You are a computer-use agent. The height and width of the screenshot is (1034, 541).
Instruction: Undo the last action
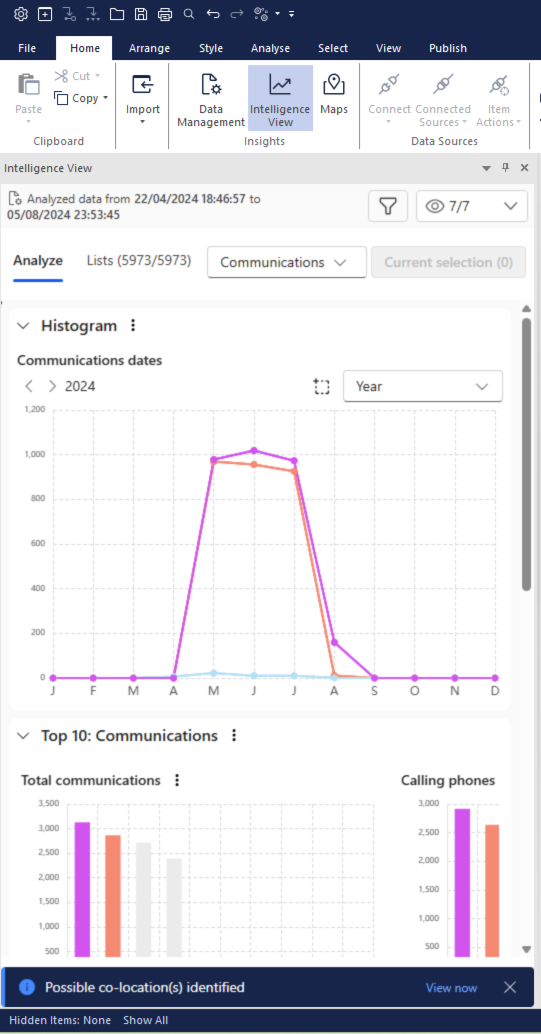point(212,14)
